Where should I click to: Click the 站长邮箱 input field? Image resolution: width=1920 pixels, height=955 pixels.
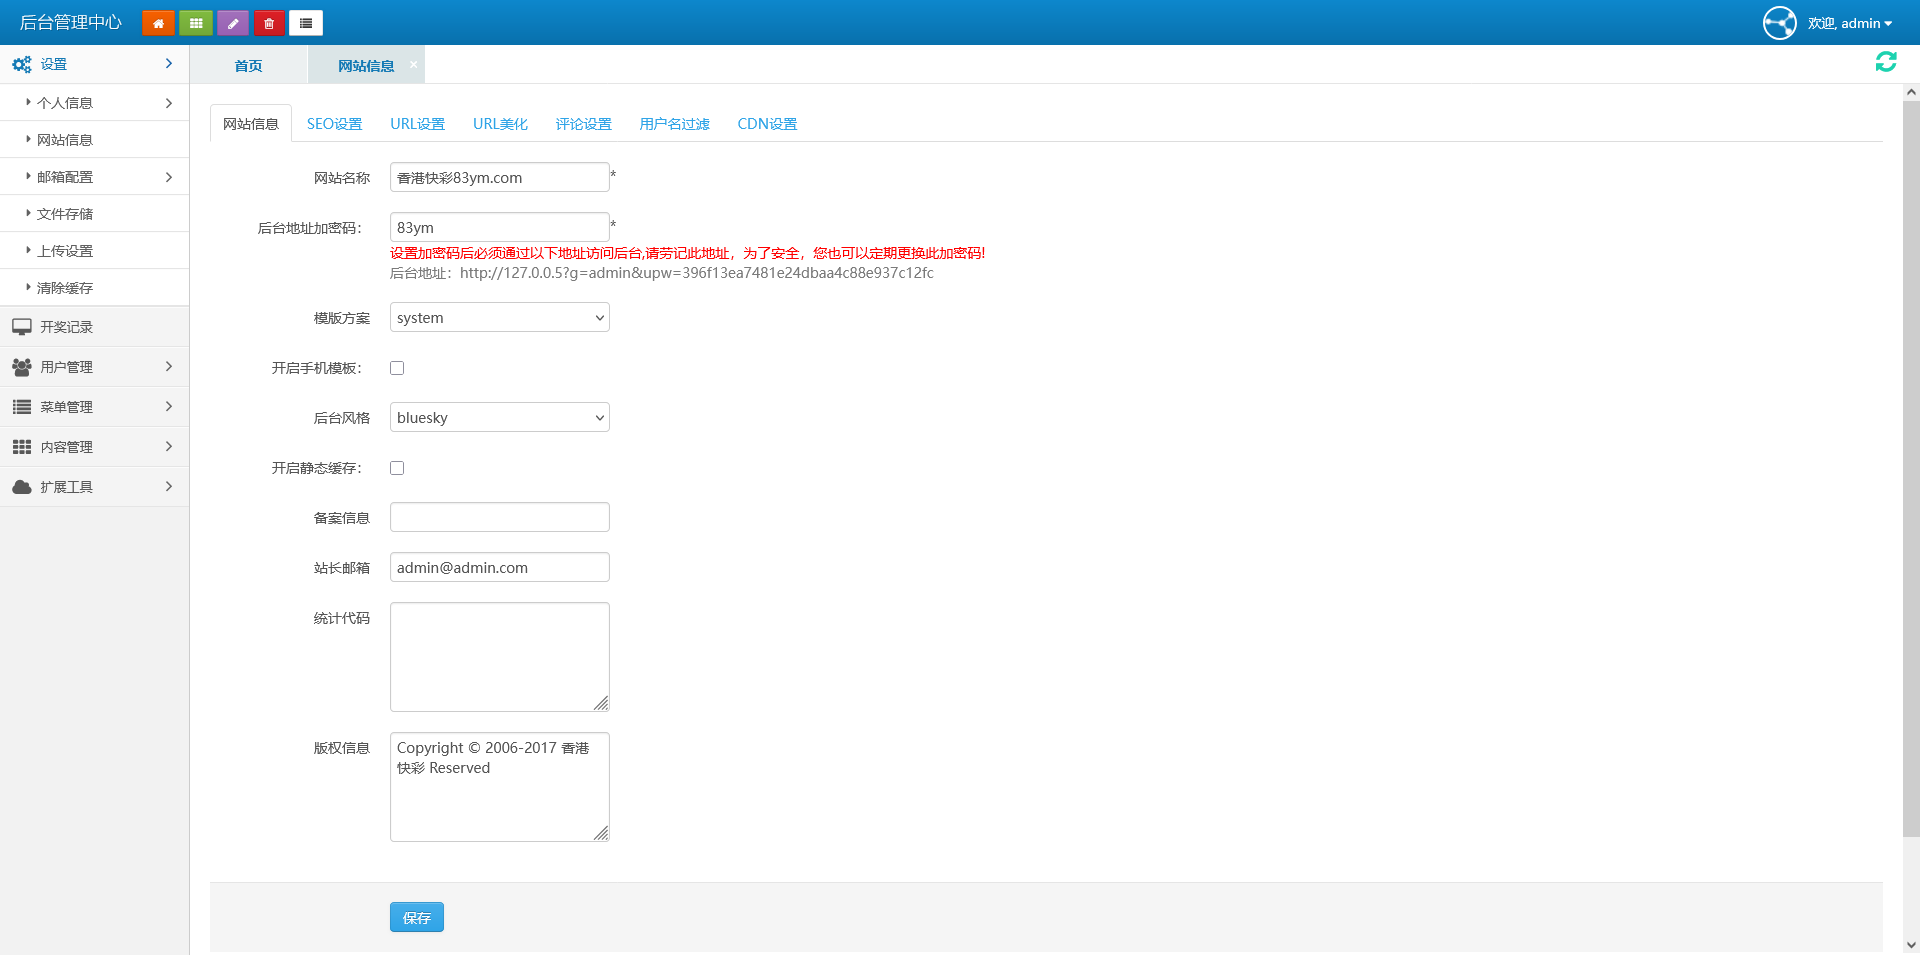(x=500, y=567)
